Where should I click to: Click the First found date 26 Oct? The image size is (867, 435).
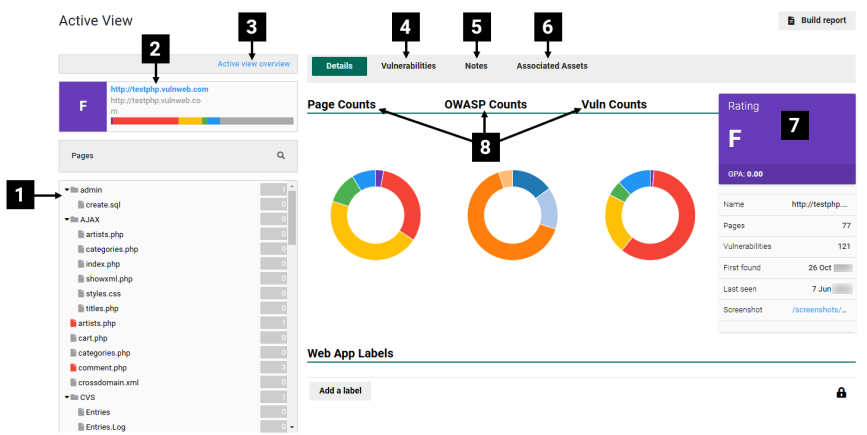[819, 268]
